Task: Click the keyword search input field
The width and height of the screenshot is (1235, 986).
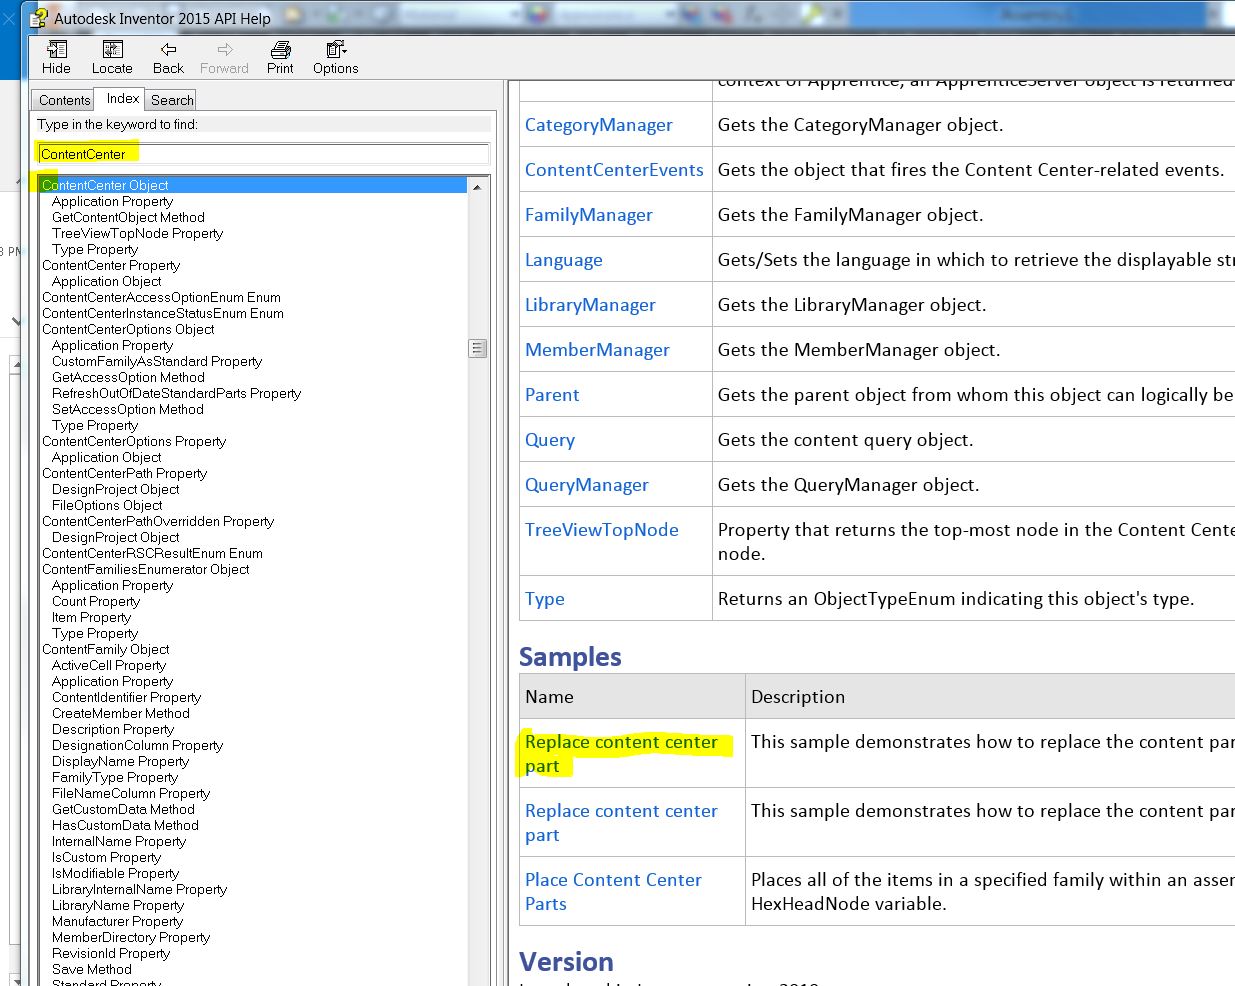Action: 262,153
